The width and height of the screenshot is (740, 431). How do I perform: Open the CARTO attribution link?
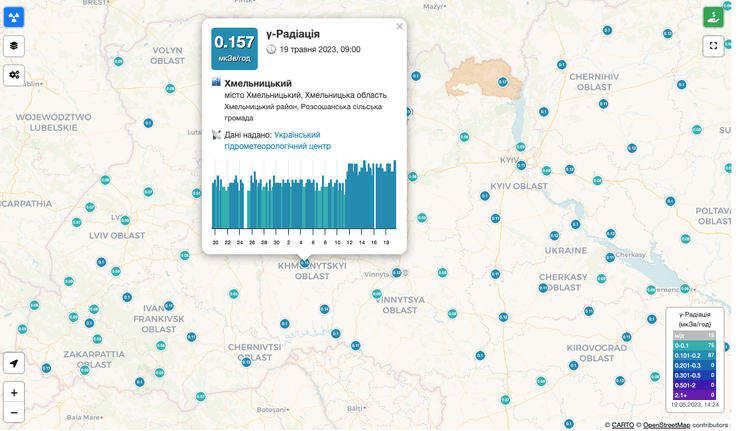622,425
